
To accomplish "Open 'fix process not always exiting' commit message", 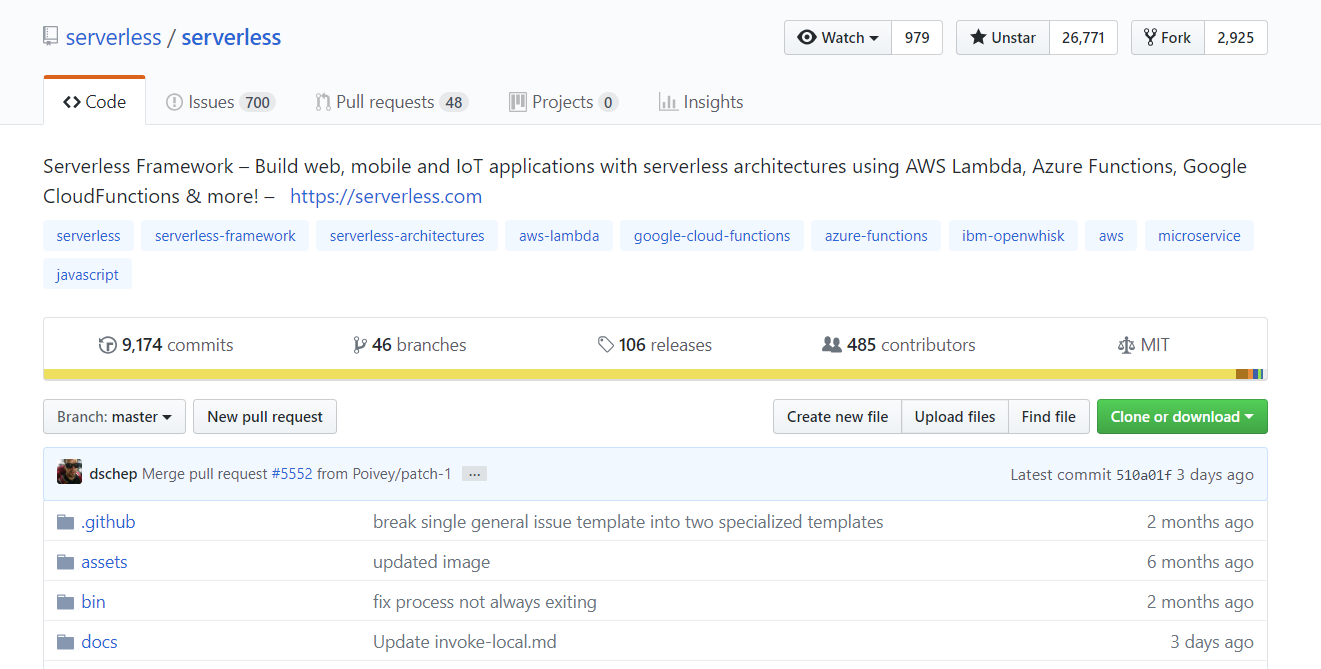I will pyautogui.click(x=485, y=602).
